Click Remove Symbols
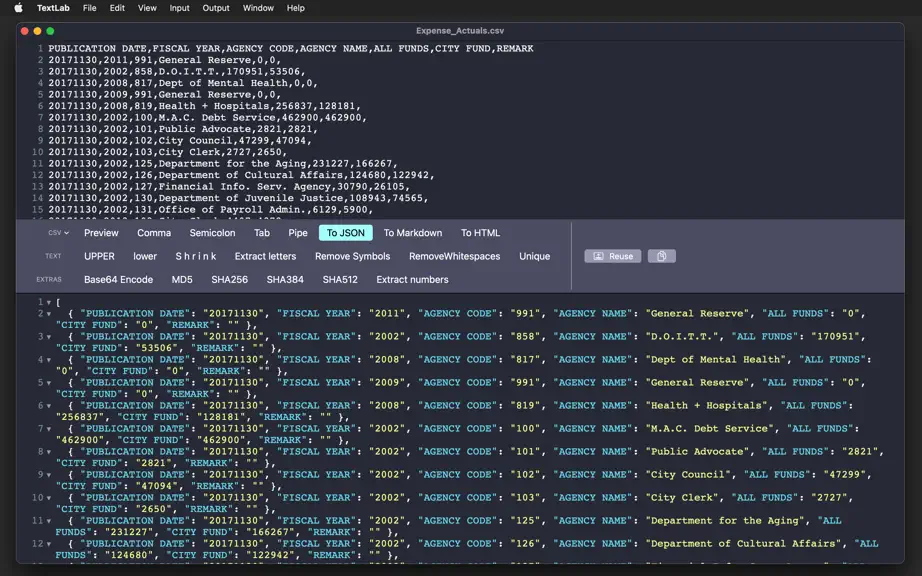This screenshot has height=576, width=922. coord(352,256)
